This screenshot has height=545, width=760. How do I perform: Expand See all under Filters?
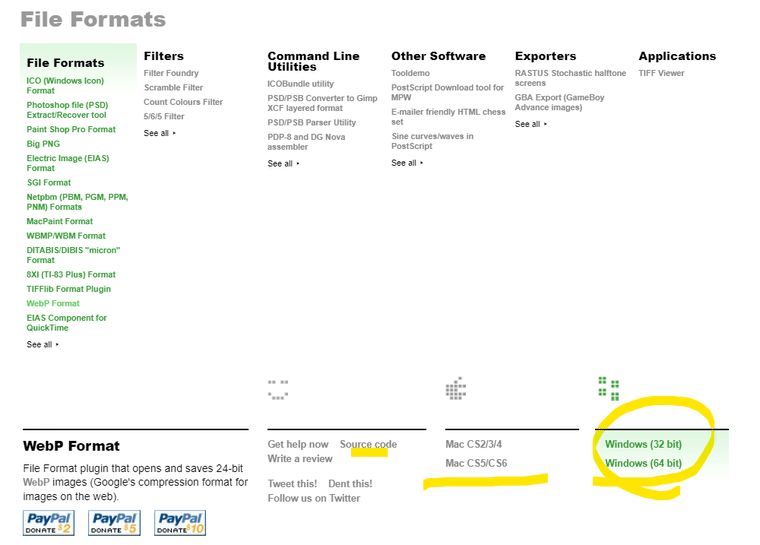160,133
